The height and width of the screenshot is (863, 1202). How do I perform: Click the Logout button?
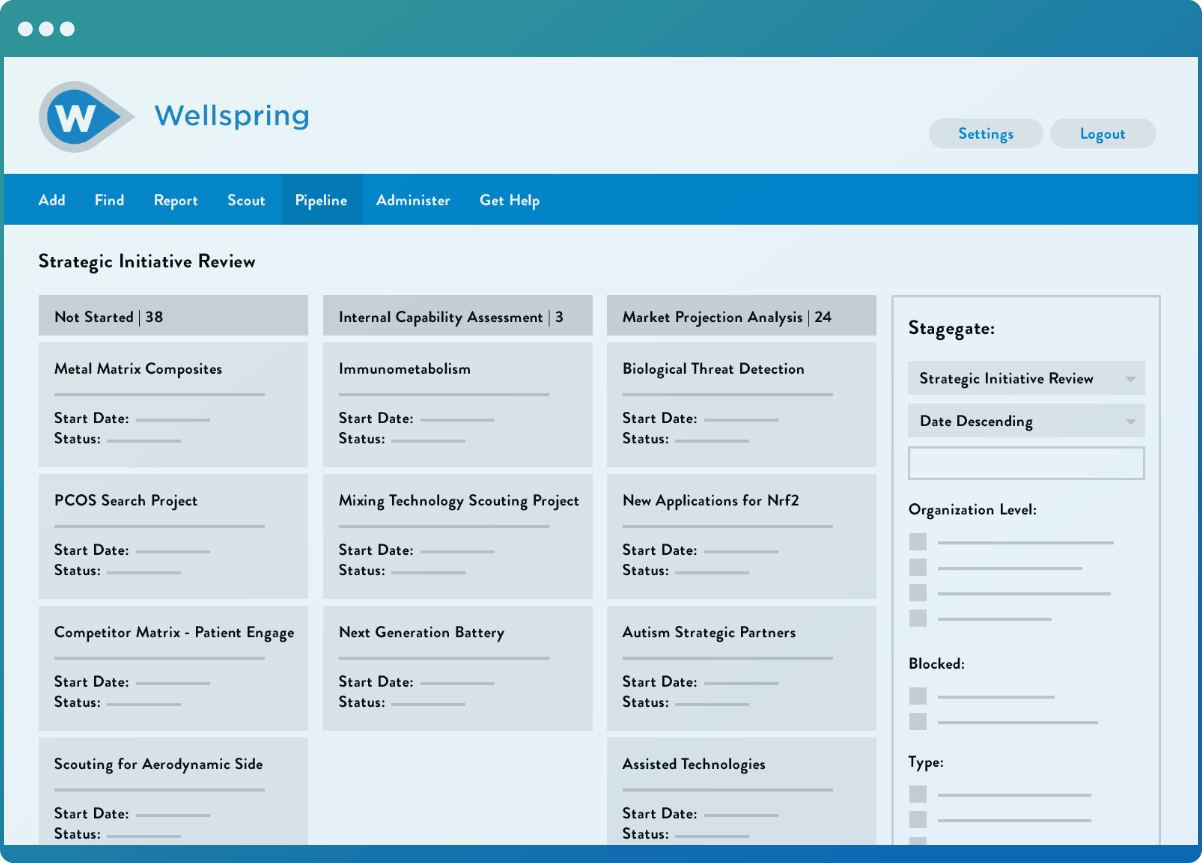click(1102, 134)
